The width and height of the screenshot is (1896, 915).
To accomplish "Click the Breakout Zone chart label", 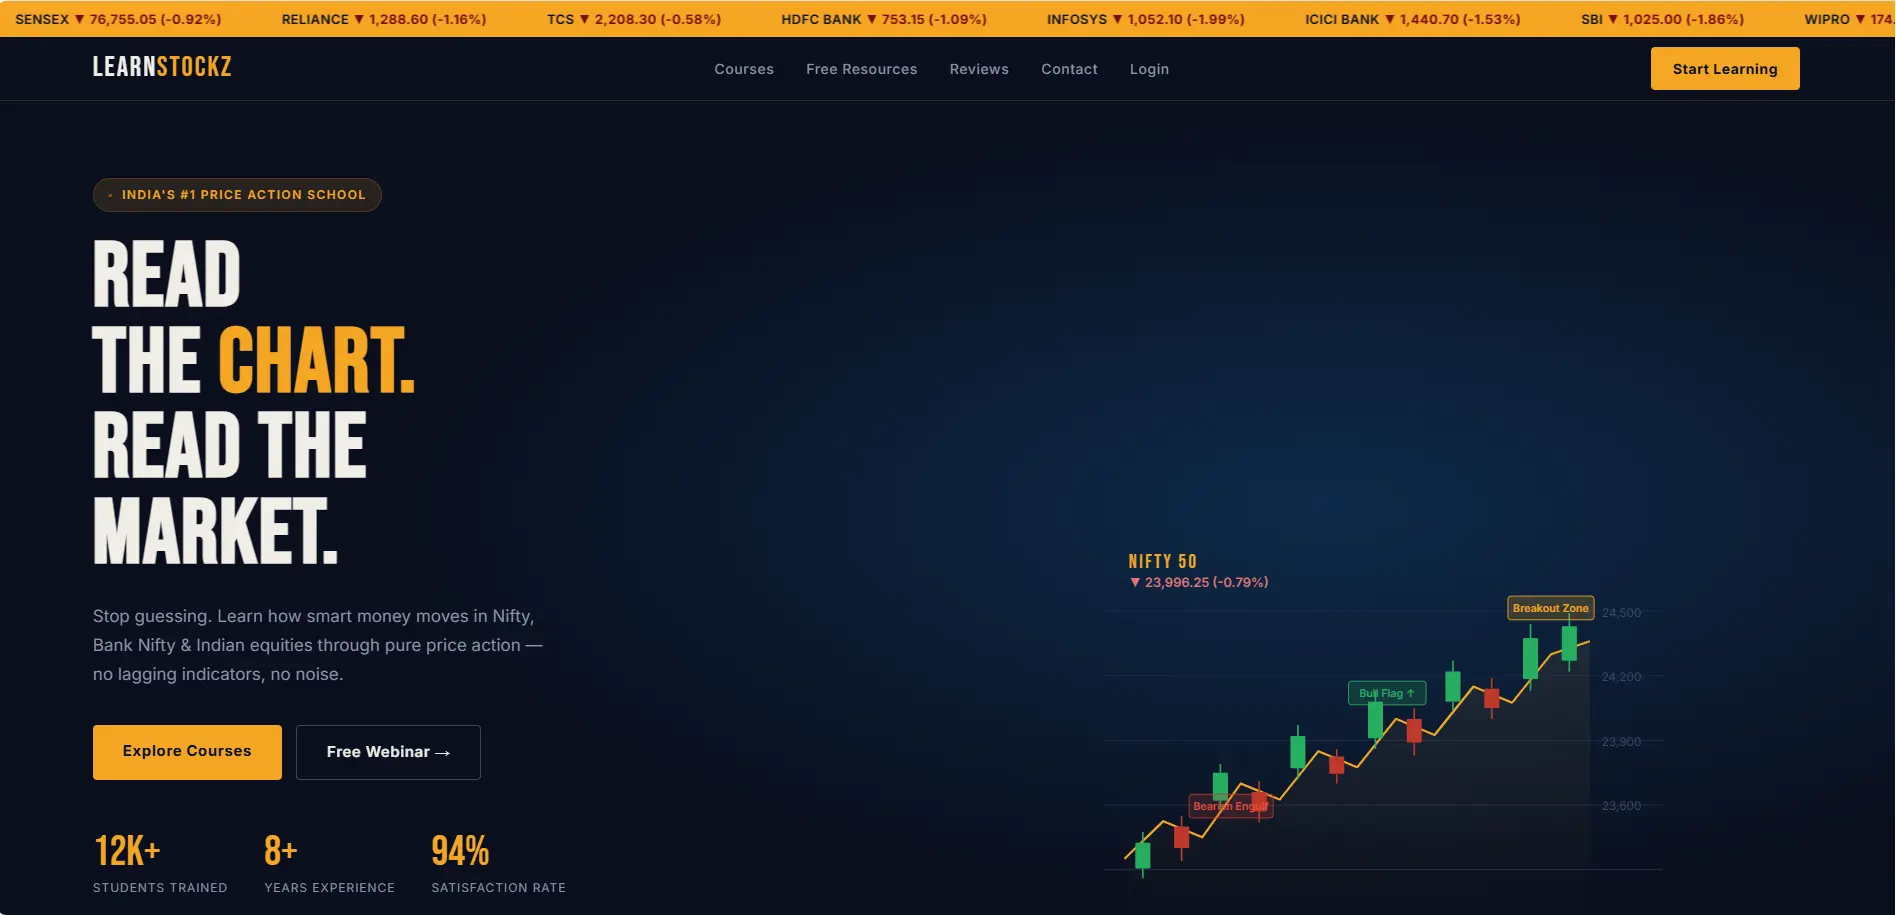I will pyautogui.click(x=1551, y=608).
